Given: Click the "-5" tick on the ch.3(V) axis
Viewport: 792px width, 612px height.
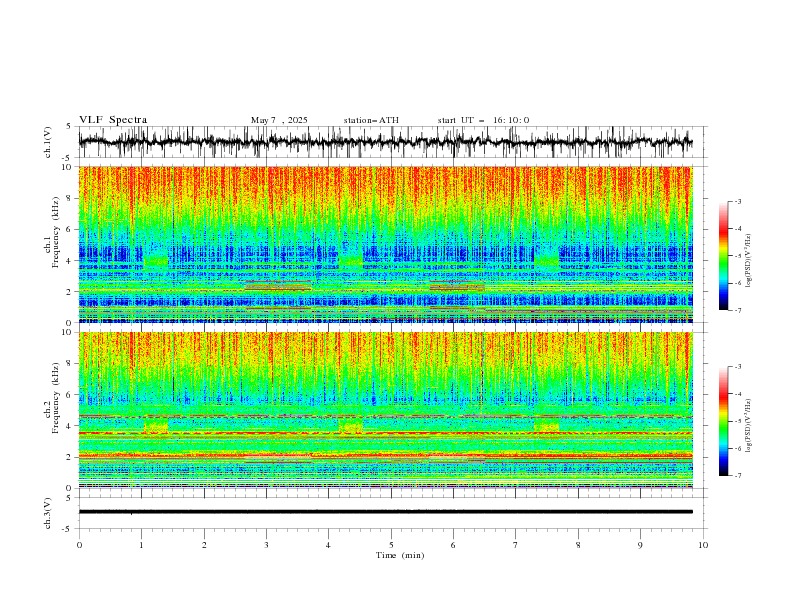Looking at the screenshot, I should coord(68,529).
